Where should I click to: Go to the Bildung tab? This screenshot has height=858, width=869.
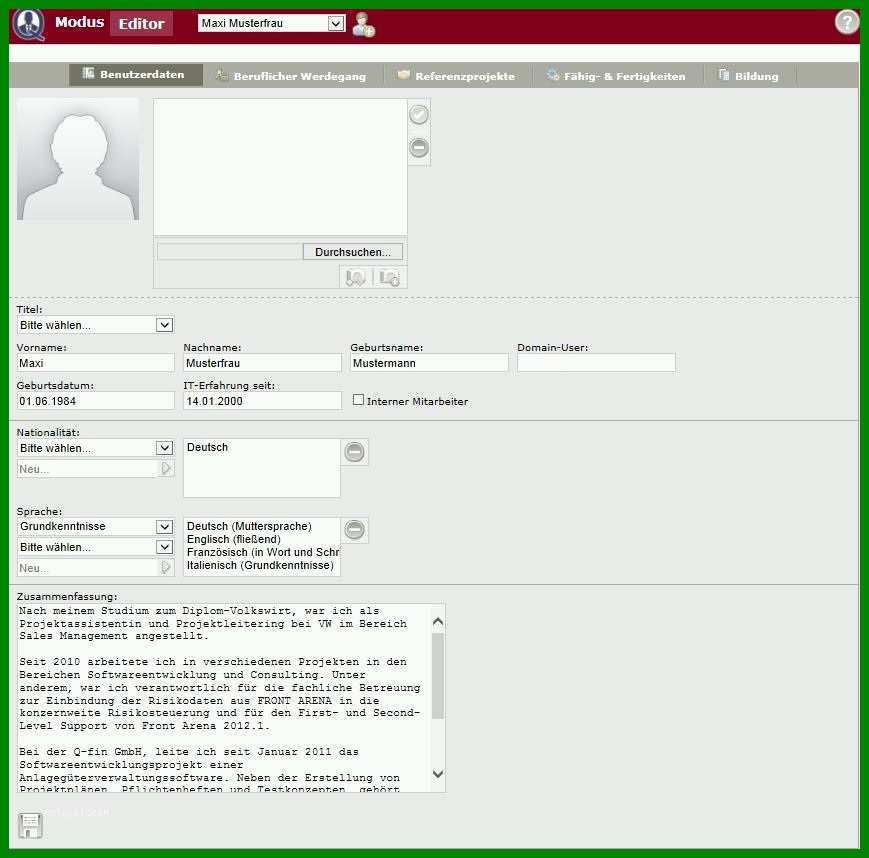(x=749, y=76)
